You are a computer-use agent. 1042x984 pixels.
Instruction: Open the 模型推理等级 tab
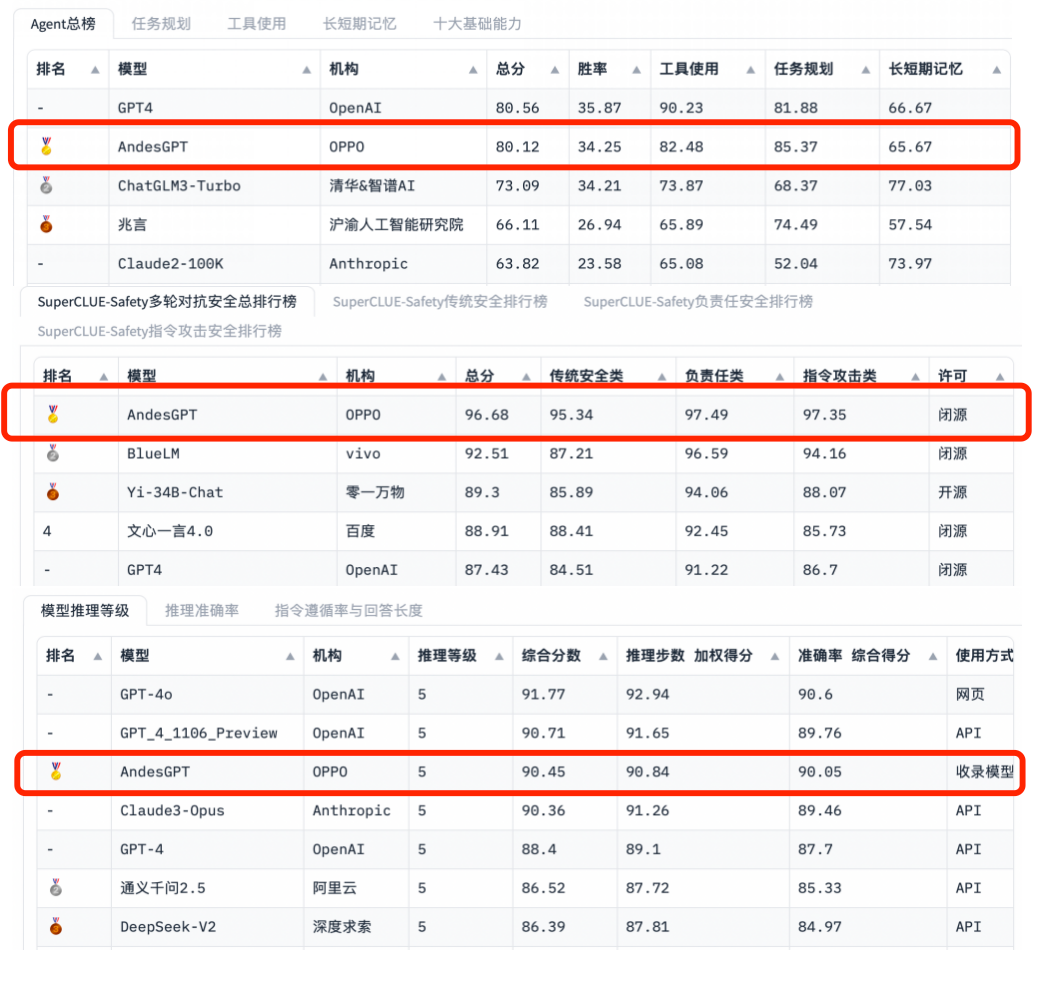[x=85, y=611]
